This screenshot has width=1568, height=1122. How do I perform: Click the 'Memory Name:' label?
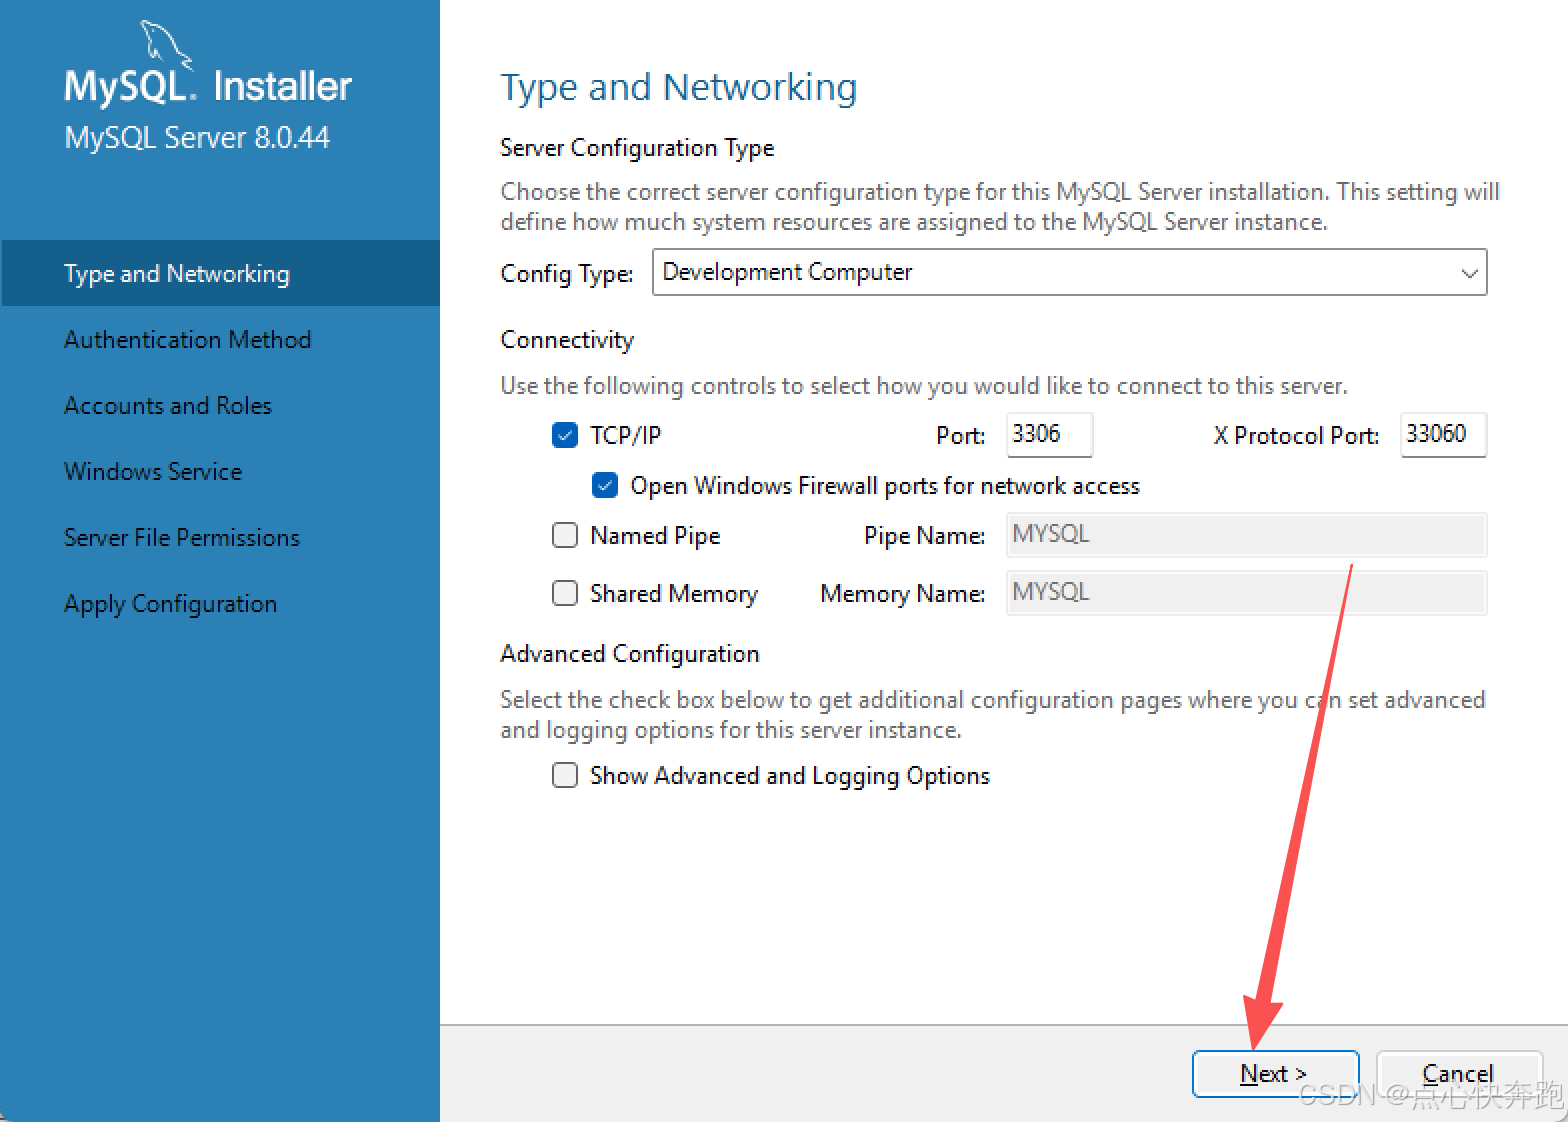[x=902, y=594]
